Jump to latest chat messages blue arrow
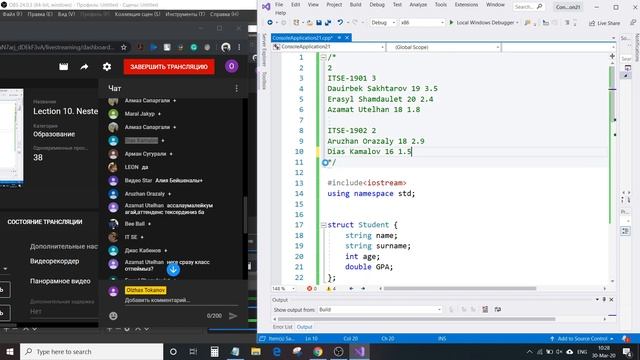 click(173, 269)
